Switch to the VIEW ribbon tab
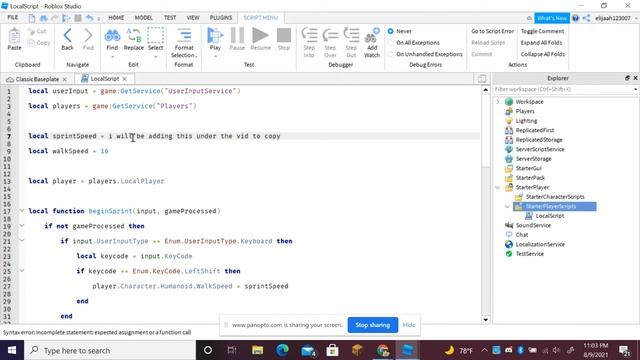The height and width of the screenshot is (360, 640). click(193, 18)
